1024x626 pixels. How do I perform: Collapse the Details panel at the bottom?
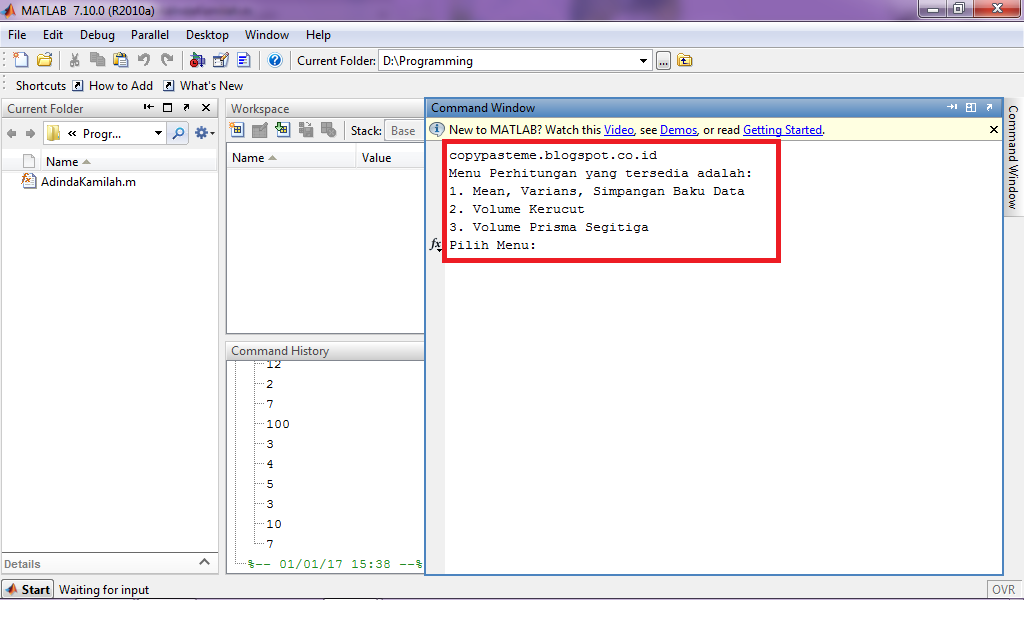tap(204, 562)
